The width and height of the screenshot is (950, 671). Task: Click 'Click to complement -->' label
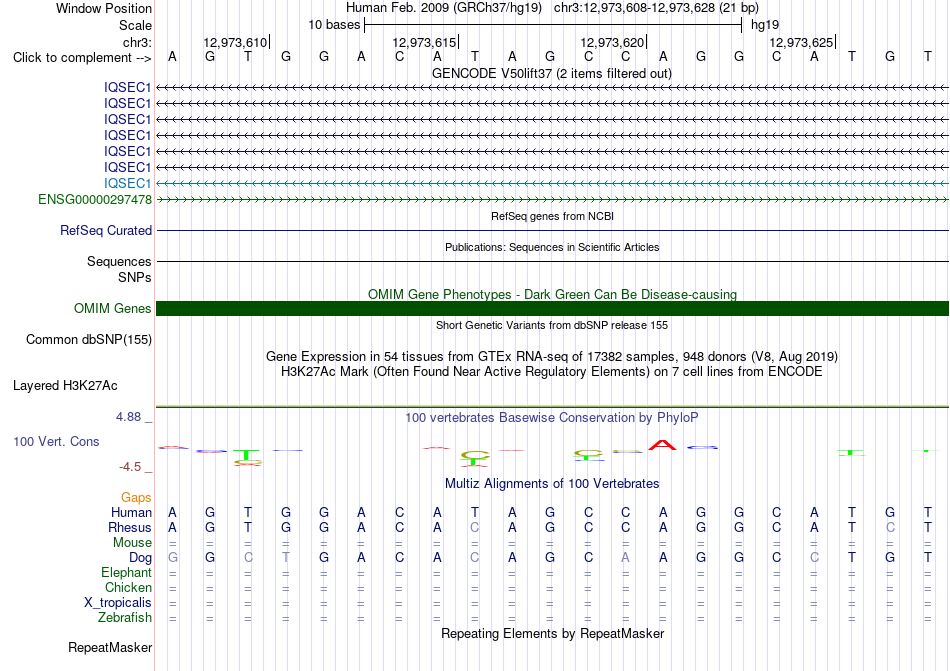point(82,58)
